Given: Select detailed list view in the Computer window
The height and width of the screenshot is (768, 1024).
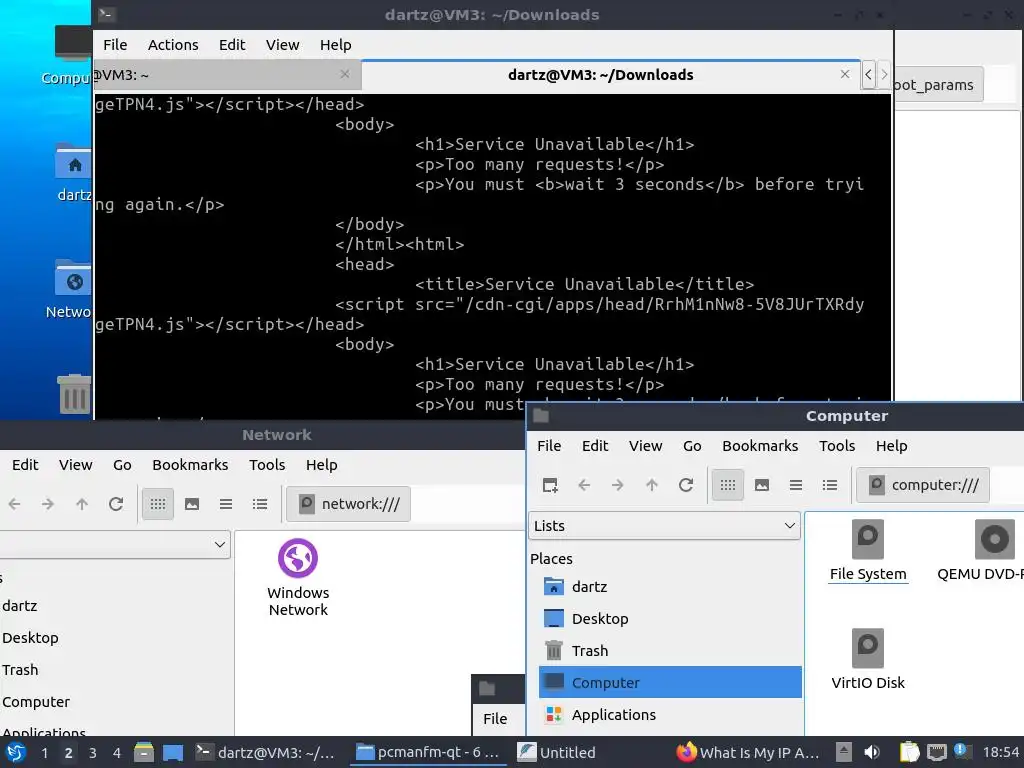Looking at the screenshot, I should (830, 485).
